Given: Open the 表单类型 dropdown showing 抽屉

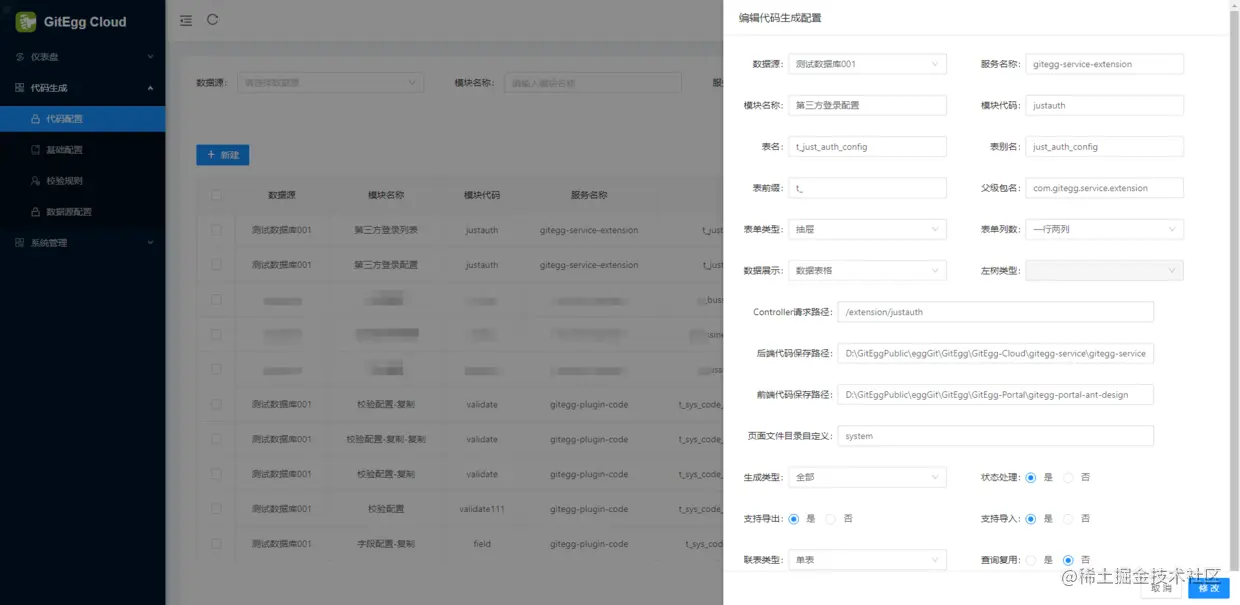Looking at the screenshot, I should 867,229.
